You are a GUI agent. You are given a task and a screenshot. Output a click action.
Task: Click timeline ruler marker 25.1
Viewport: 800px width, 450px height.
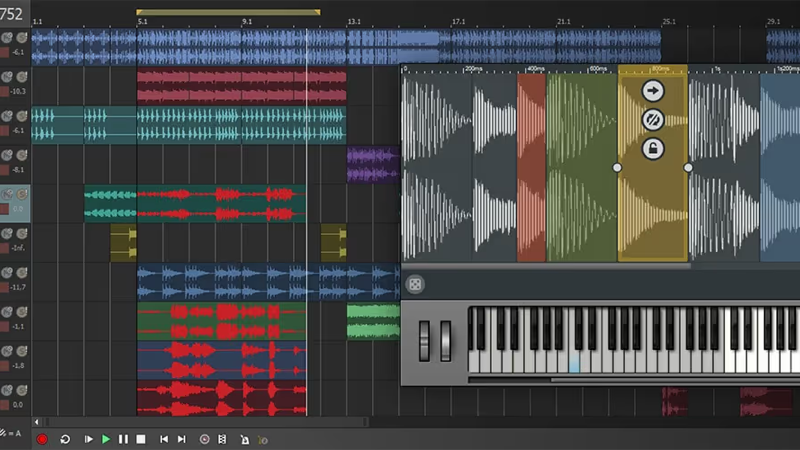(x=669, y=21)
